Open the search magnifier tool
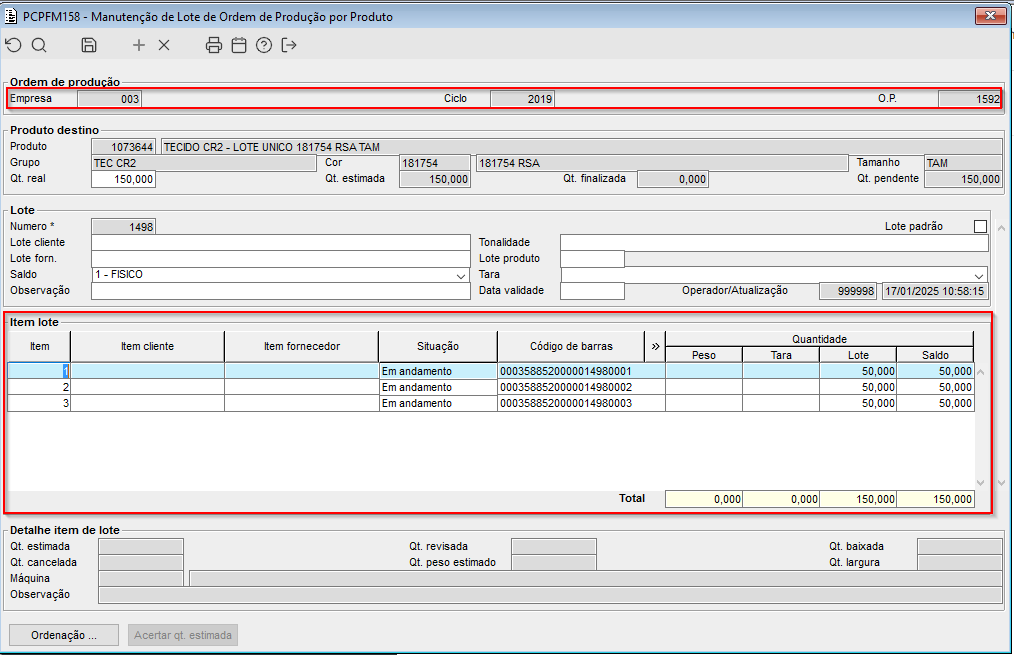 click(39, 45)
